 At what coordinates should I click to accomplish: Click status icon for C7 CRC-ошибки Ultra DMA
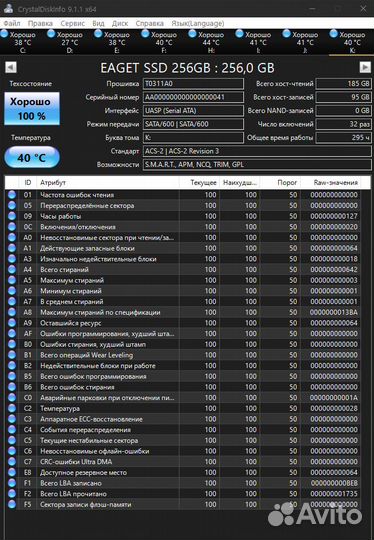12,462
